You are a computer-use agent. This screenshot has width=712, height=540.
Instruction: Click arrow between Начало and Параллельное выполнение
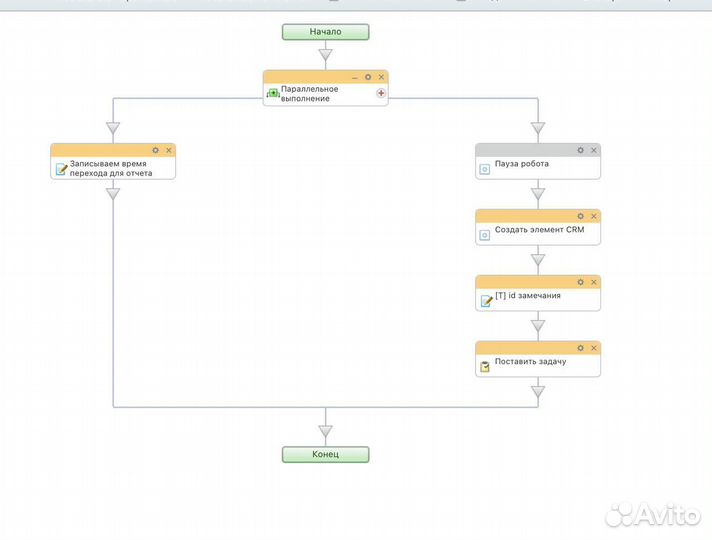click(325, 55)
